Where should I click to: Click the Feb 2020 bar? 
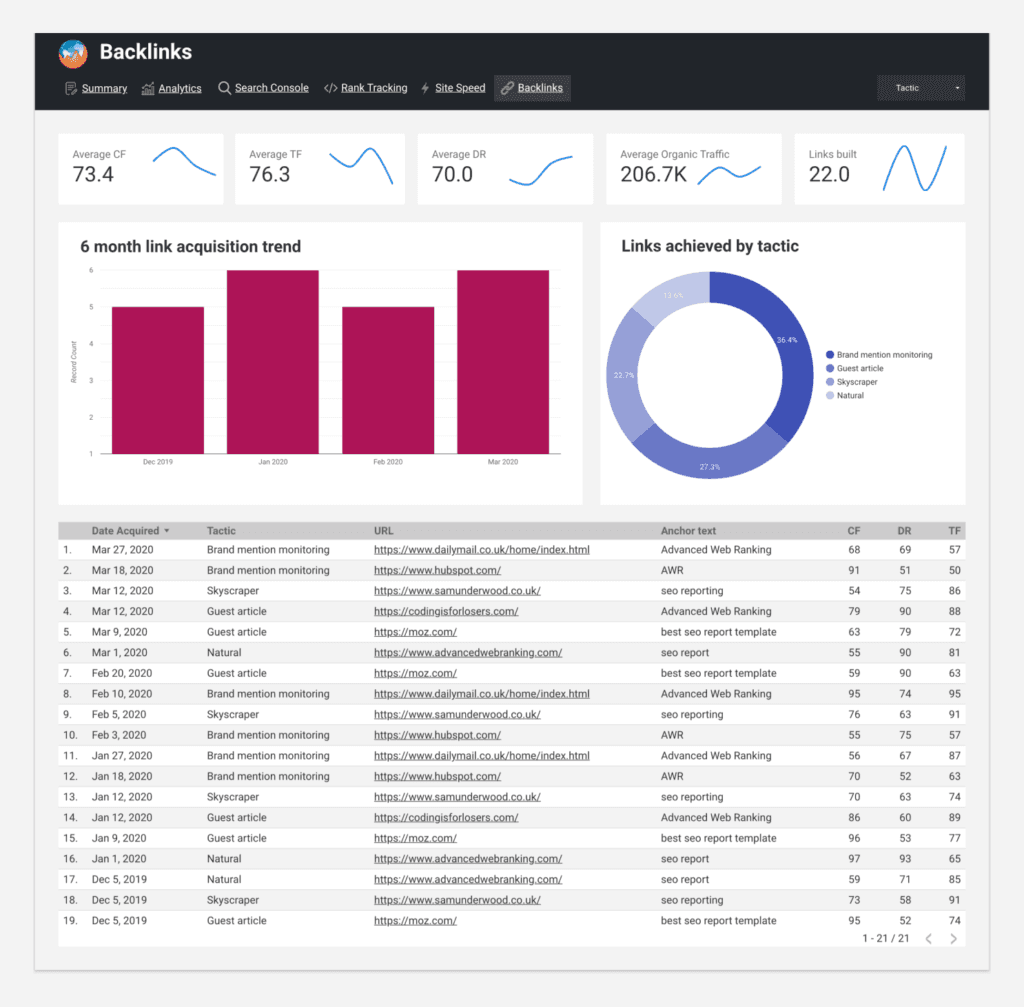point(388,380)
